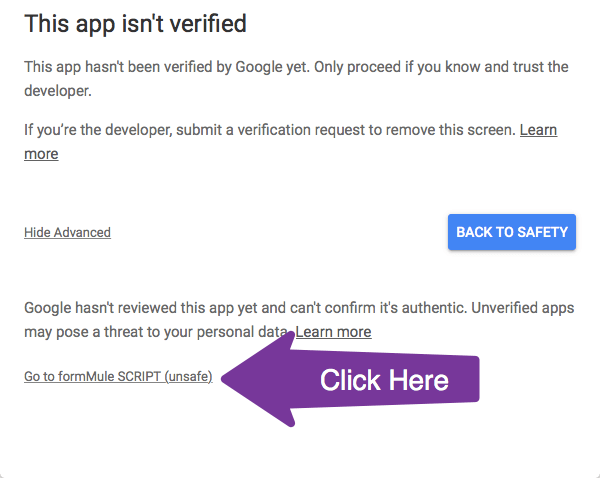Click the 'Click Here' label on the arrow
Screen dimensions: 600x478
coord(384,380)
